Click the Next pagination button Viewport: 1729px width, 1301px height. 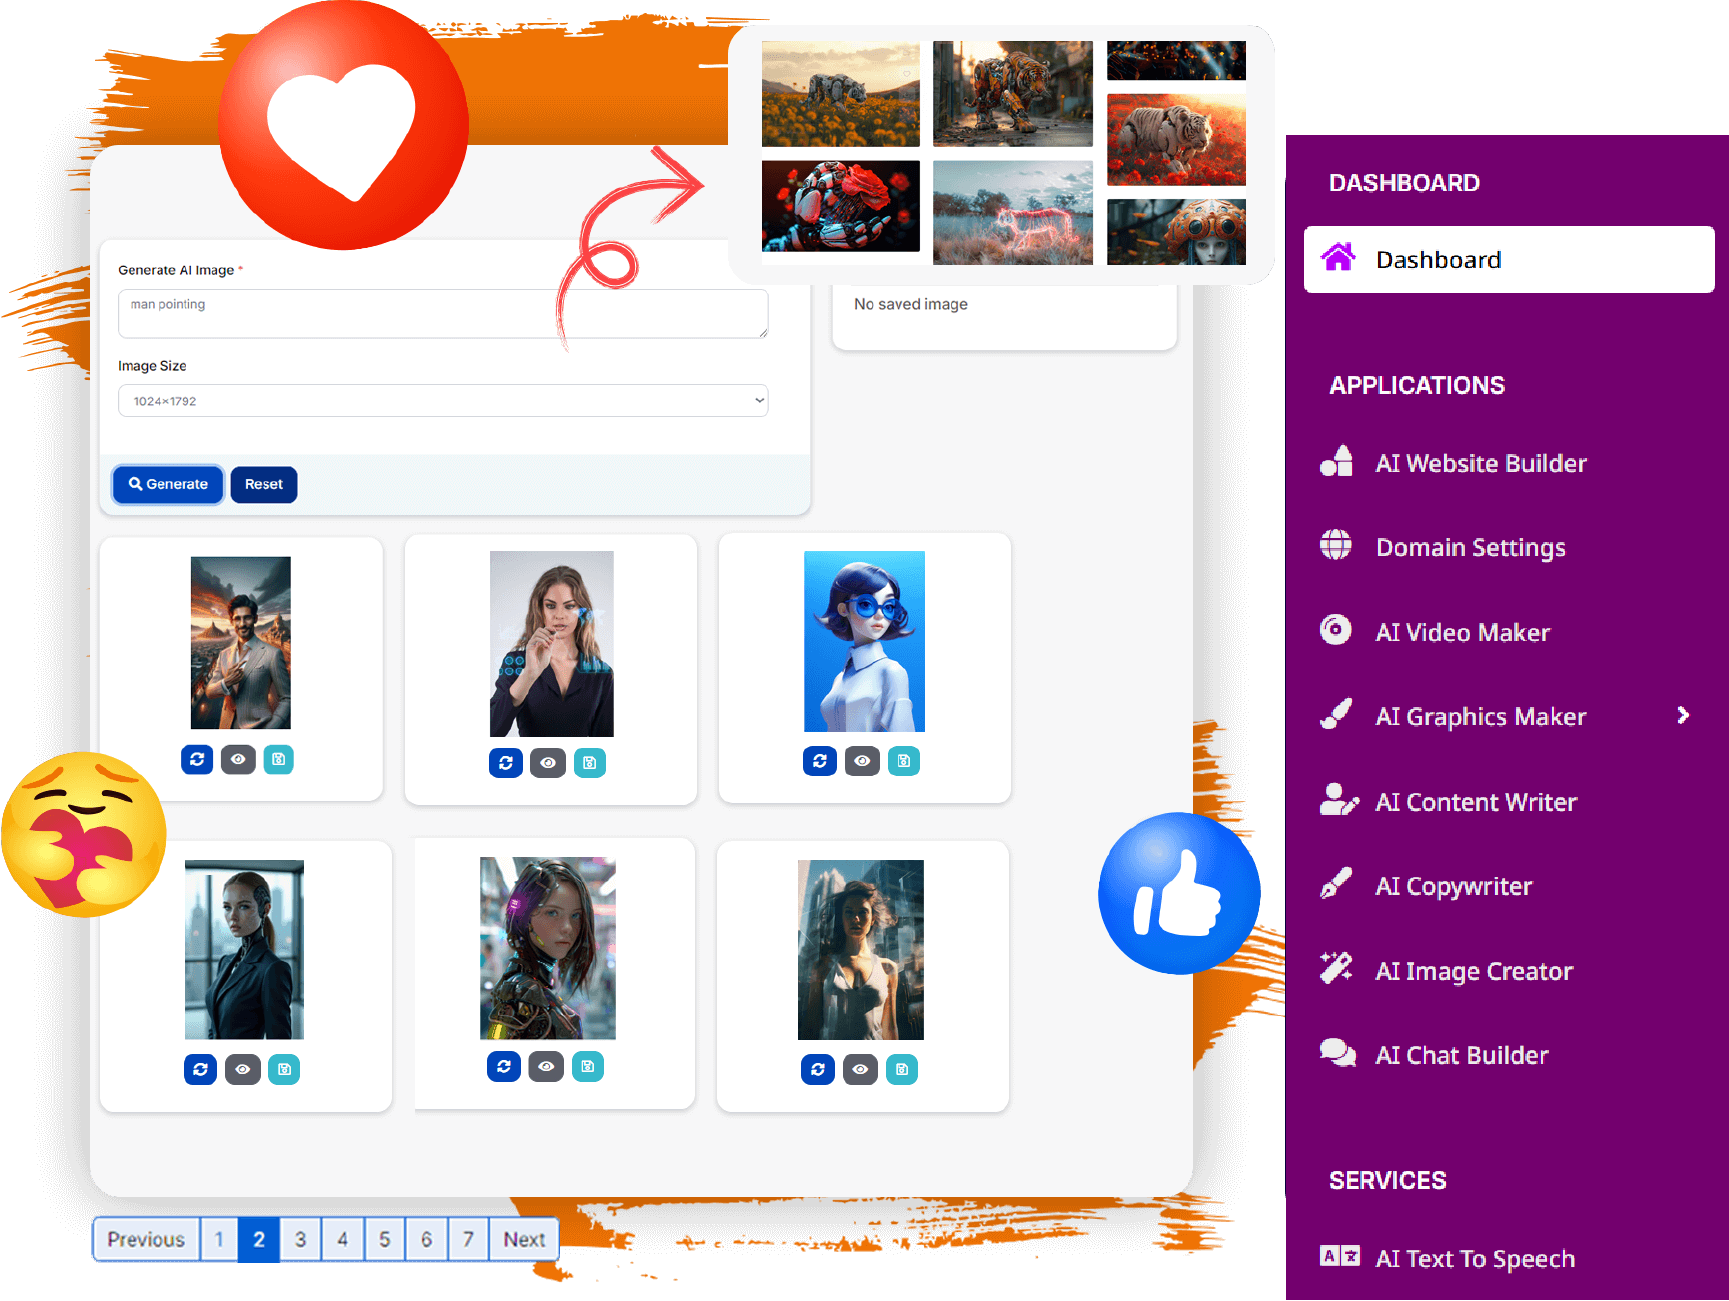click(x=524, y=1239)
